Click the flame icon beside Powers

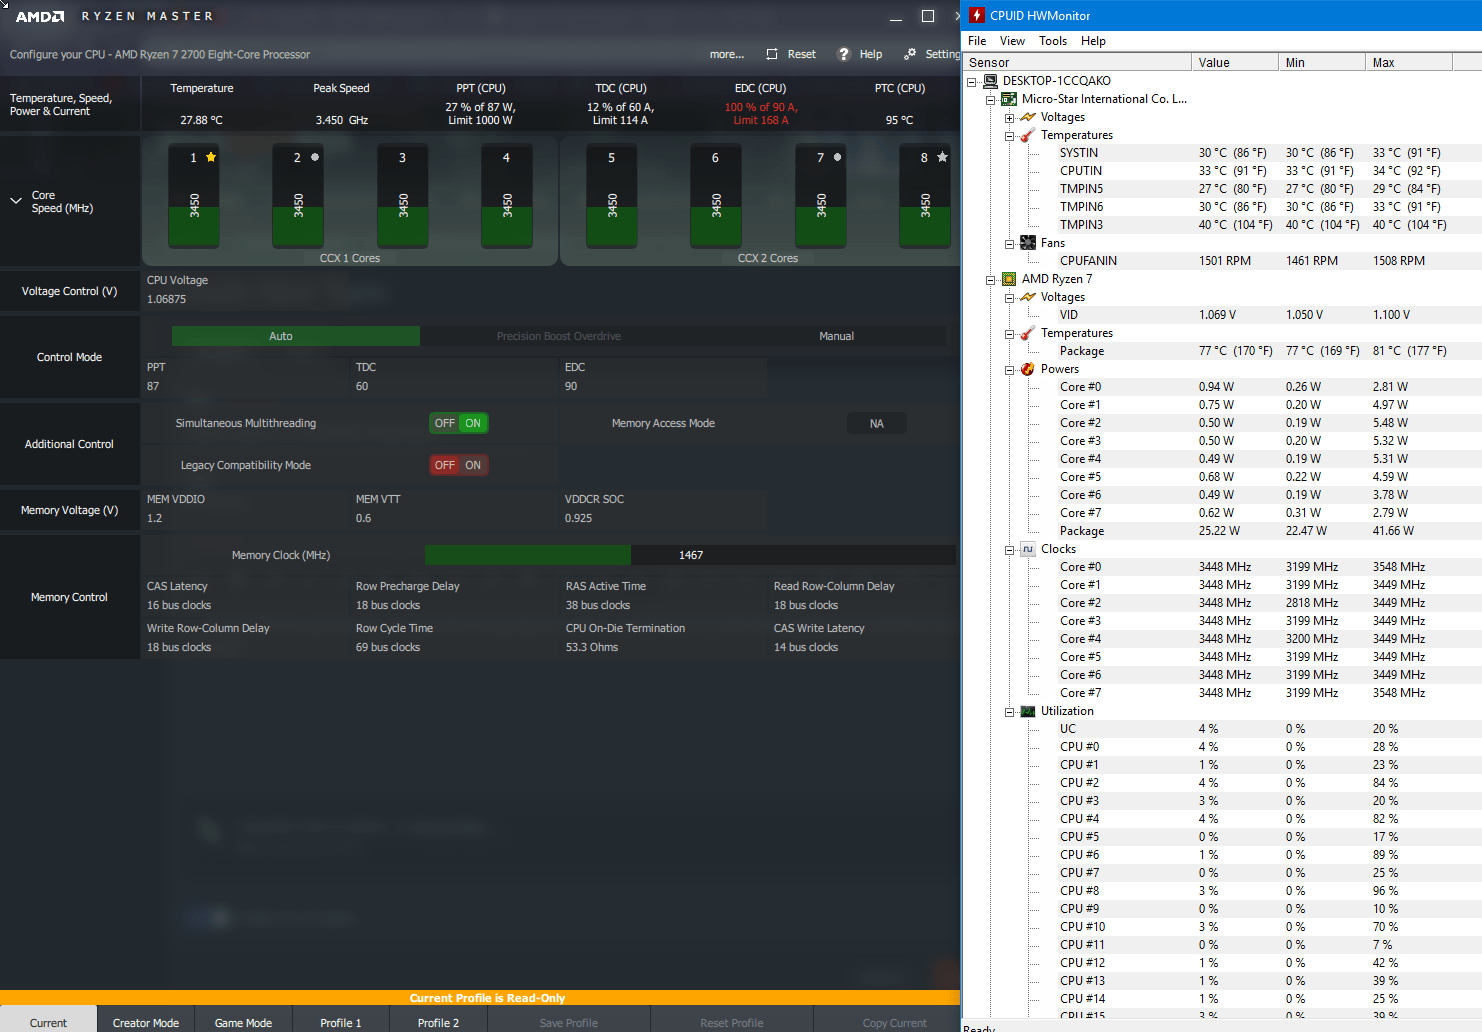point(1028,369)
